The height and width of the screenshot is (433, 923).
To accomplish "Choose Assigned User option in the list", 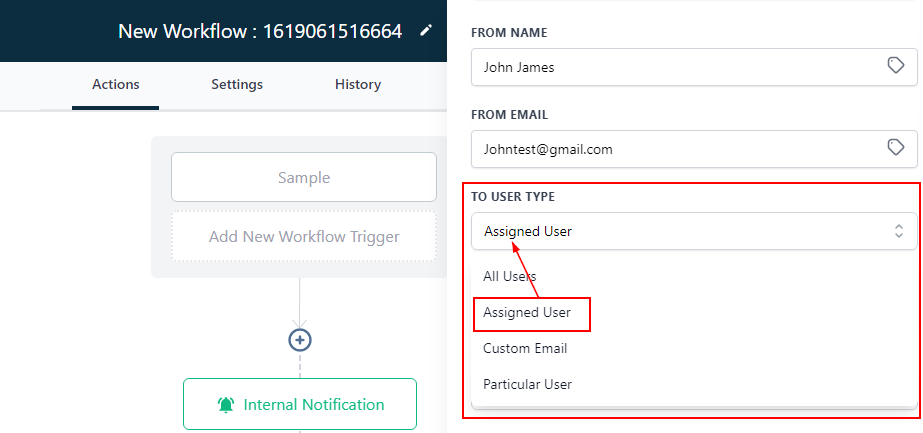I will pyautogui.click(x=528, y=312).
